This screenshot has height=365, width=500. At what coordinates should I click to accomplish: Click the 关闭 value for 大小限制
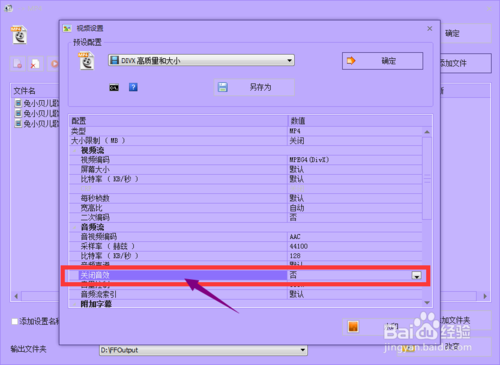297,141
